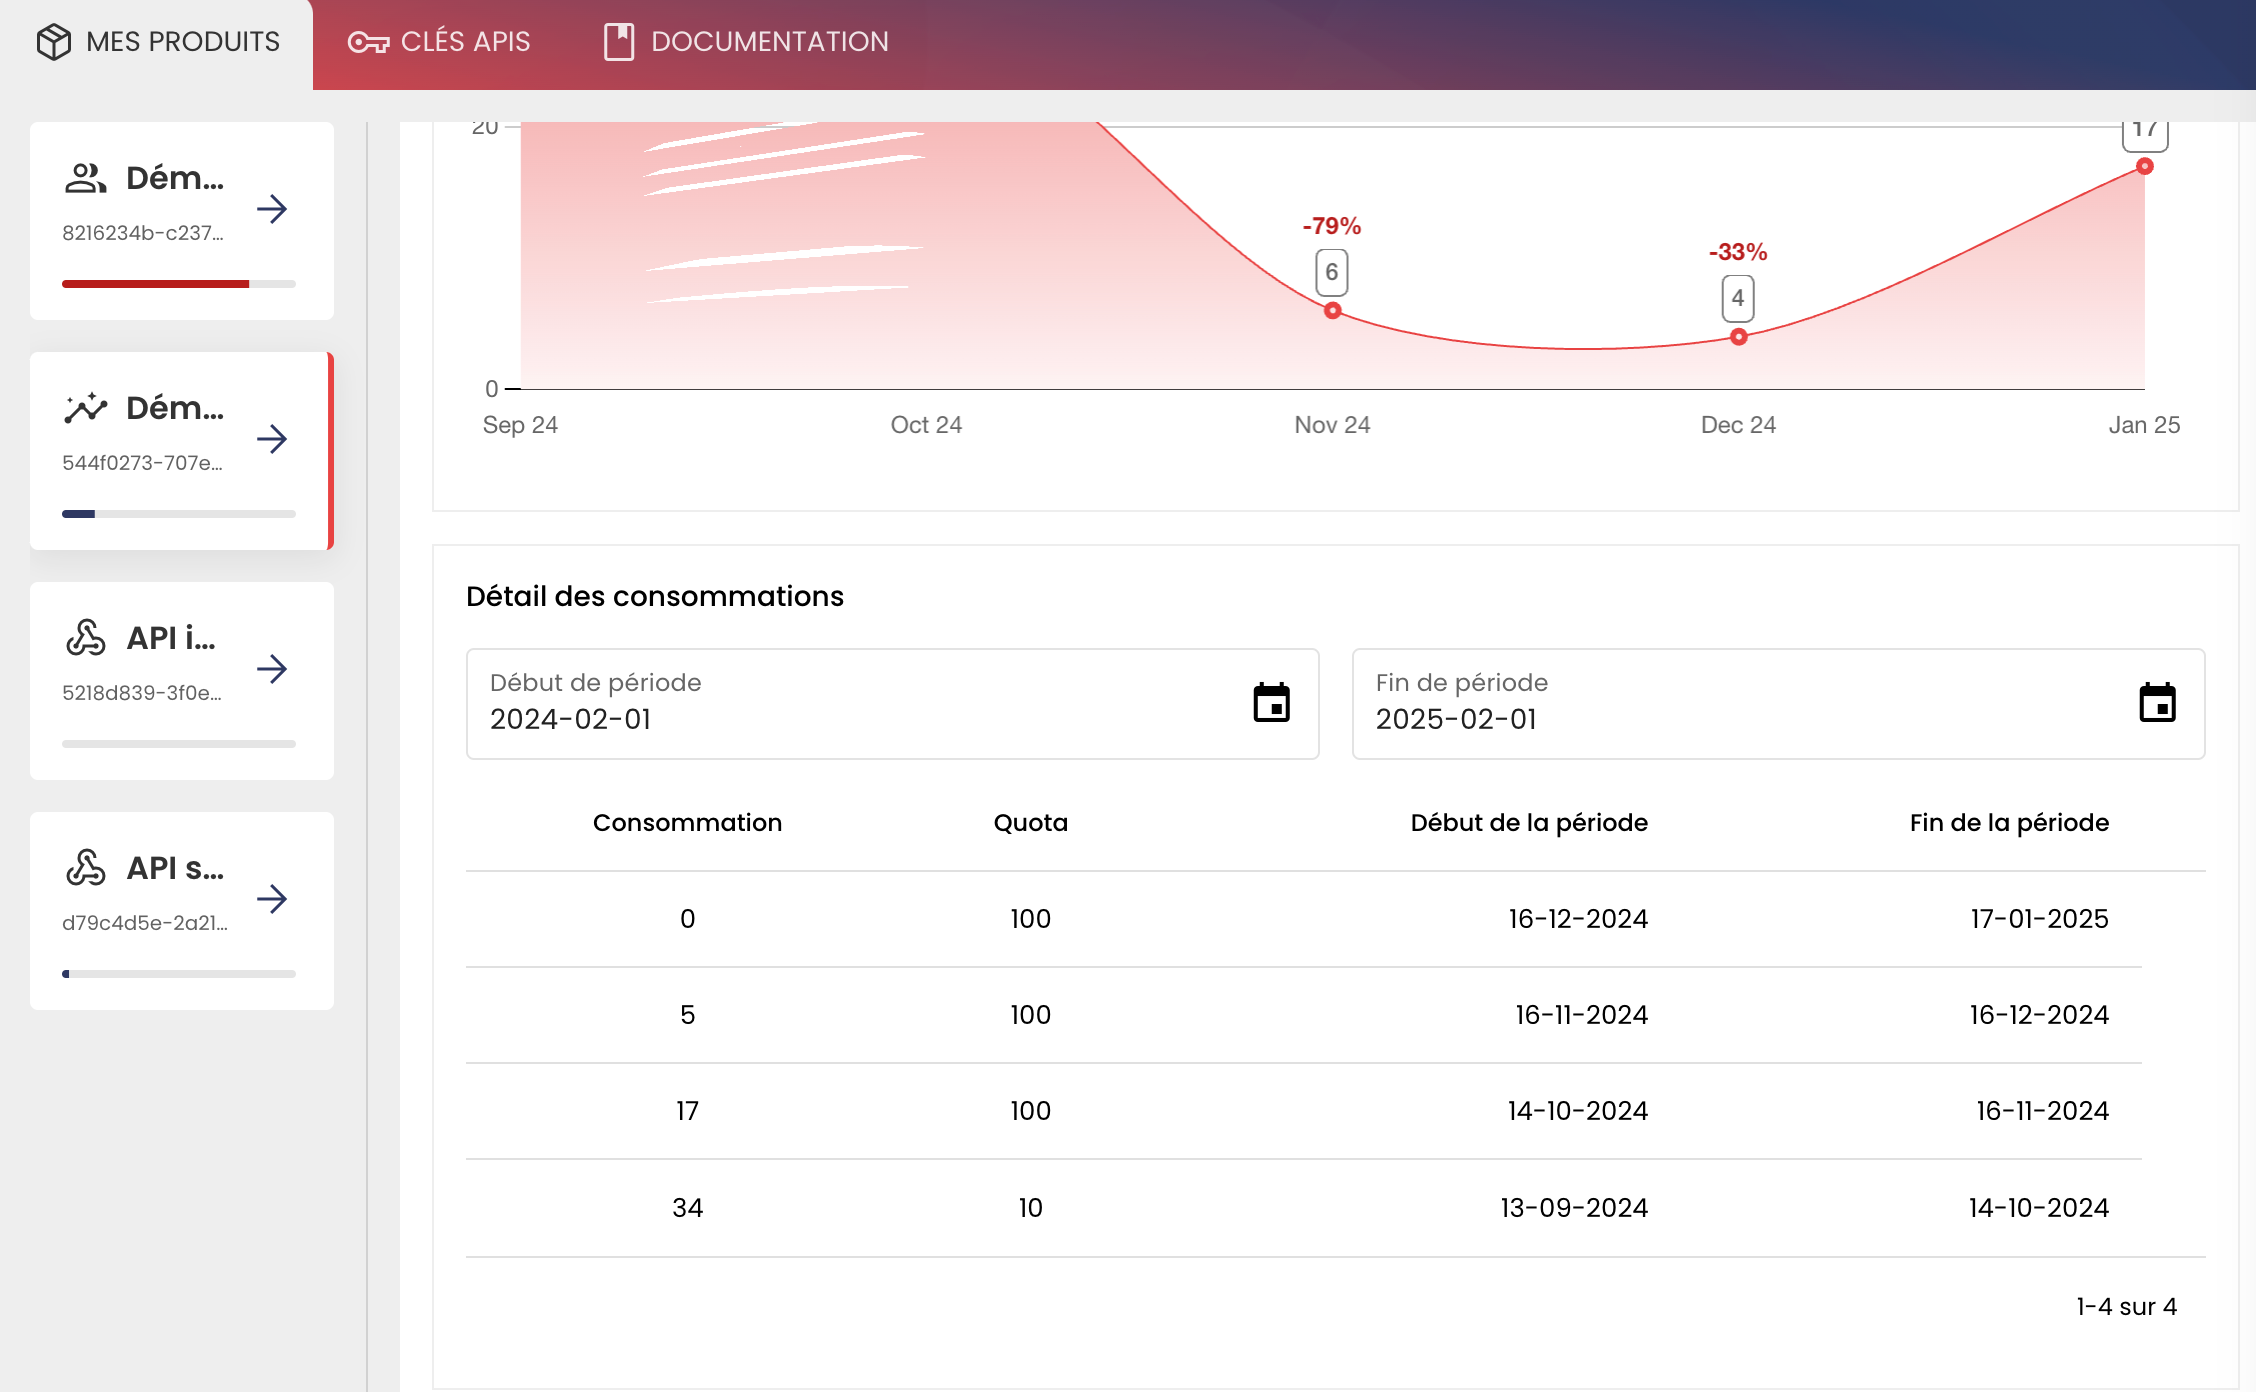Click the quota value 10
This screenshot has width=2256, height=1392.
pos(1030,1208)
